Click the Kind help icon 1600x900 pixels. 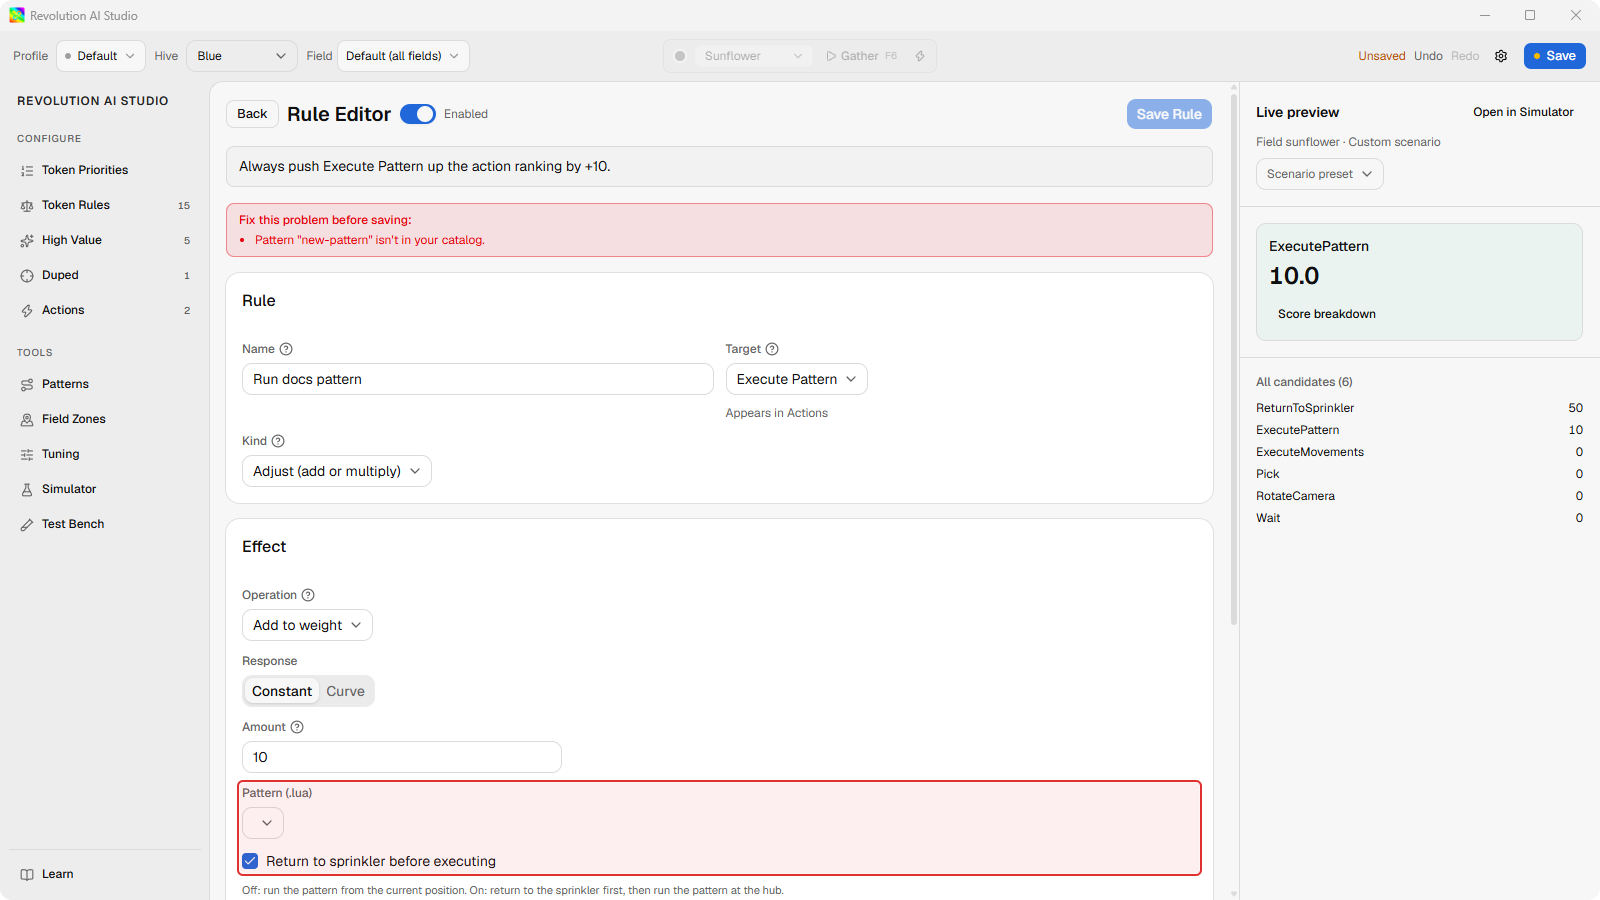point(278,441)
